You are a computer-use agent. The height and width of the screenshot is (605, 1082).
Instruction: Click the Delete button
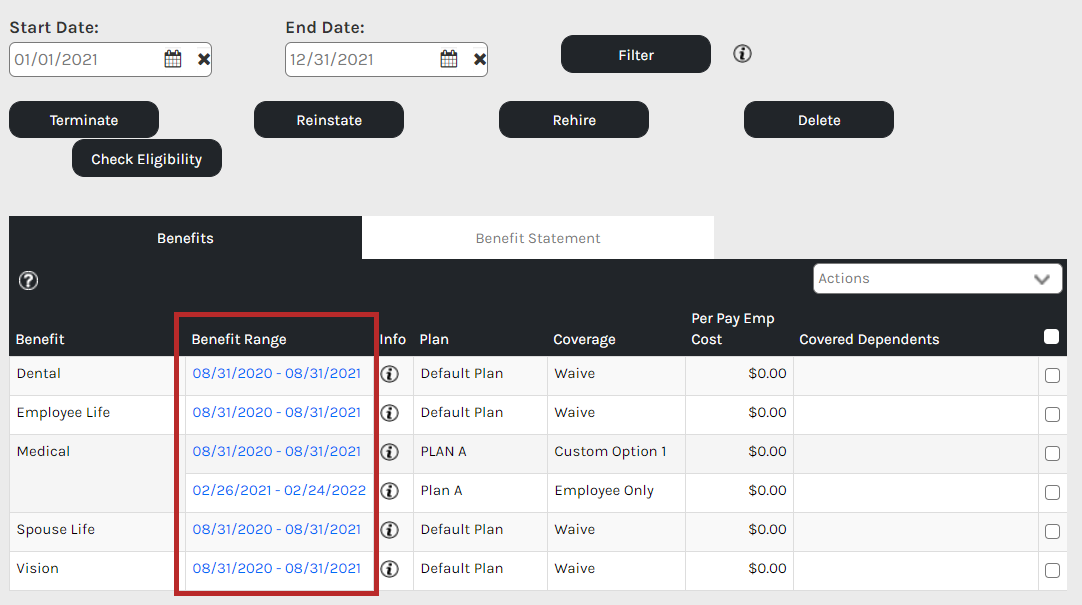[x=819, y=120]
